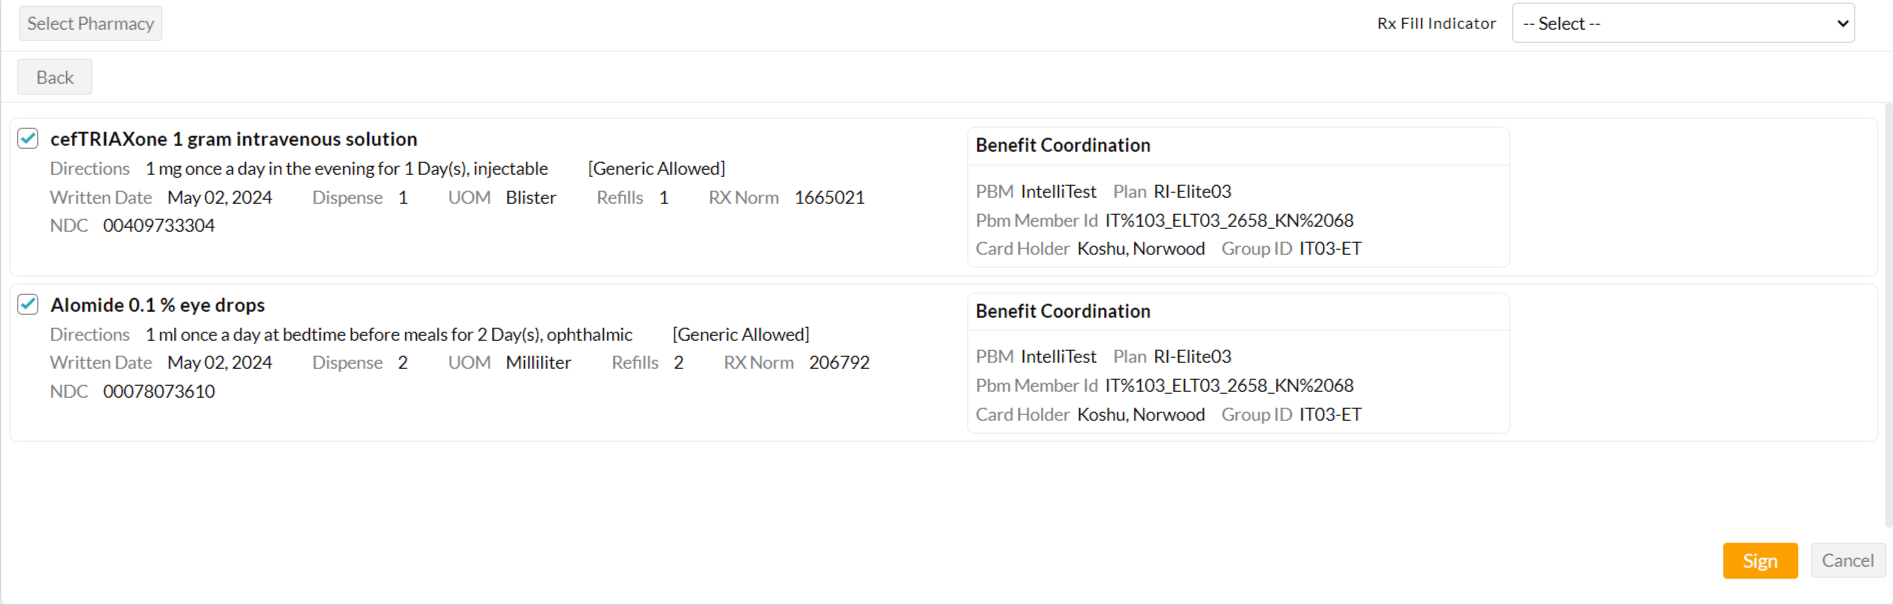Click the cefTRIAXone directions text mentioning injectable
Screen dimensions: 1893x605
pos(347,169)
